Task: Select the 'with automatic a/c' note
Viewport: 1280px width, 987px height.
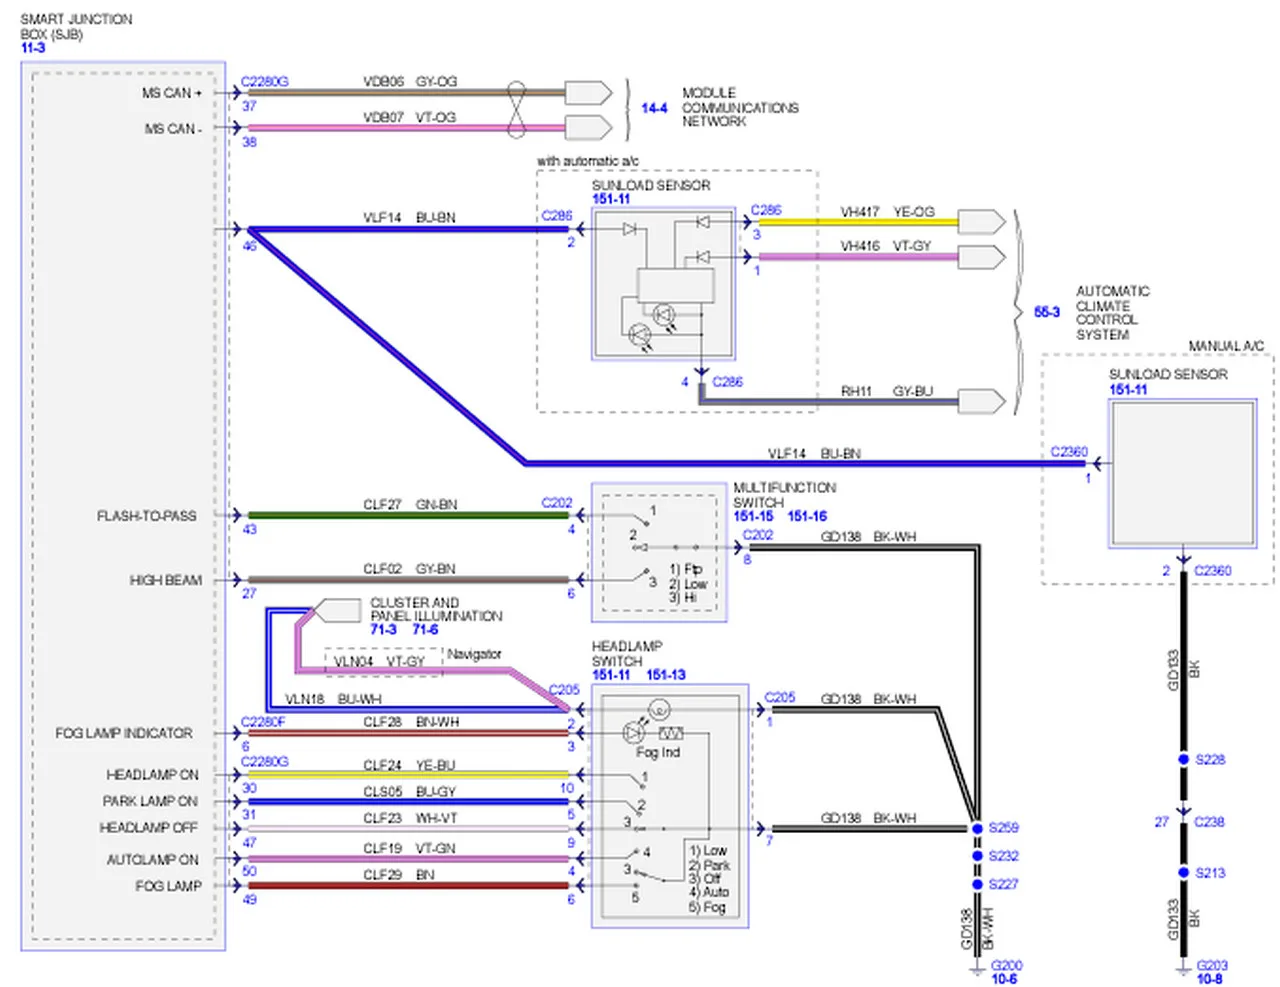Action: [x=588, y=161]
